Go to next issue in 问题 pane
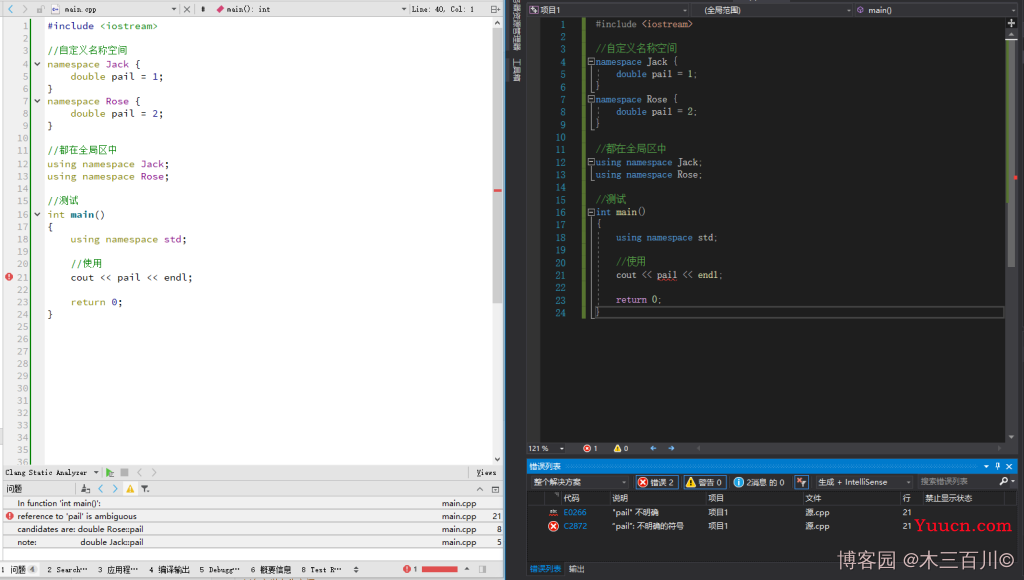 tap(115, 489)
